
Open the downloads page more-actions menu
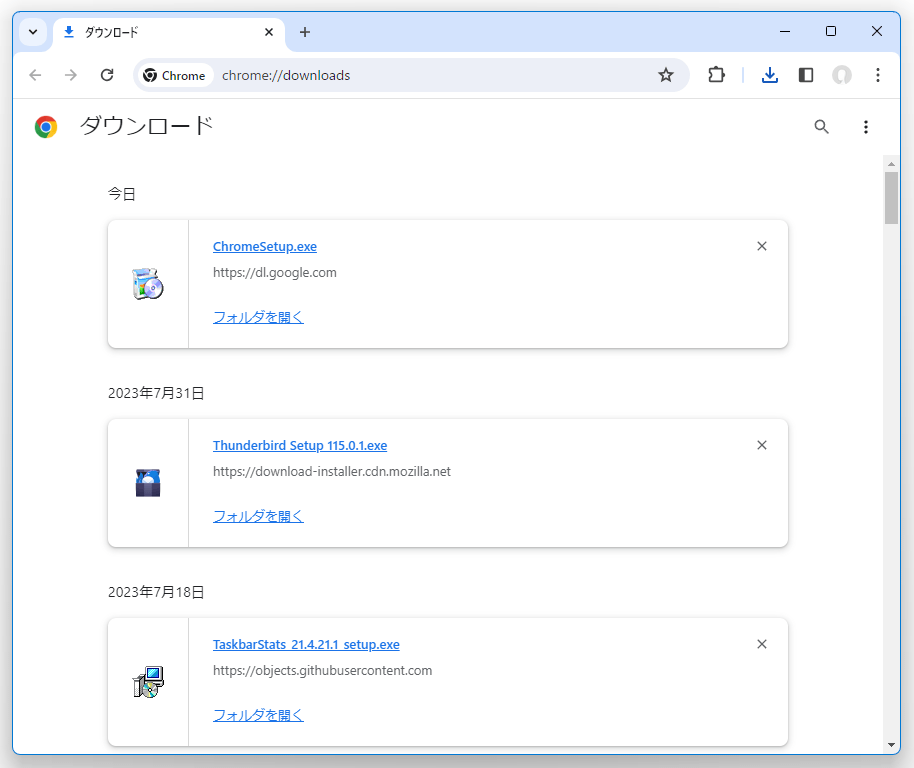[x=866, y=127]
